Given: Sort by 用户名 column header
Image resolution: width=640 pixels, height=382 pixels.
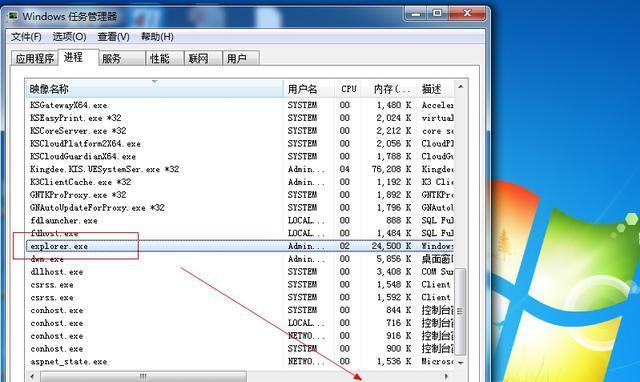Looking at the screenshot, I should (x=309, y=89).
